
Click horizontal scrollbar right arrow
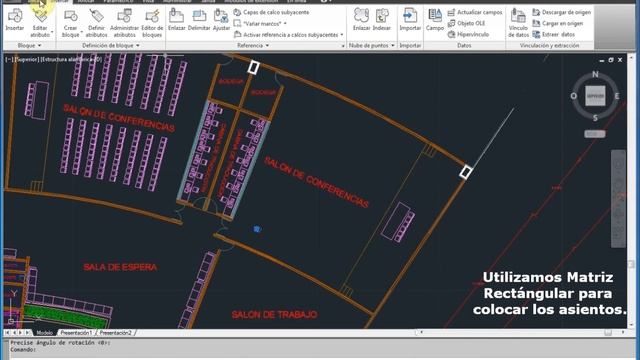click(623, 333)
